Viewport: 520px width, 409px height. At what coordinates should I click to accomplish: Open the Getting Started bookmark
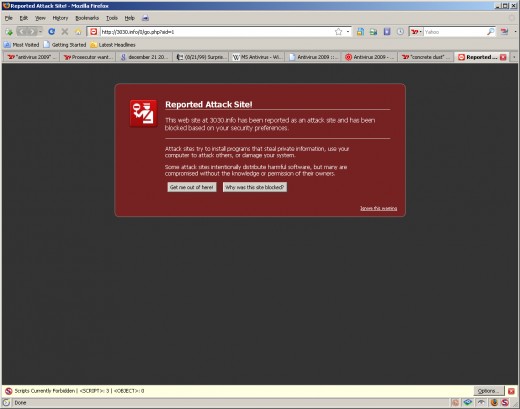coord(65,45)
